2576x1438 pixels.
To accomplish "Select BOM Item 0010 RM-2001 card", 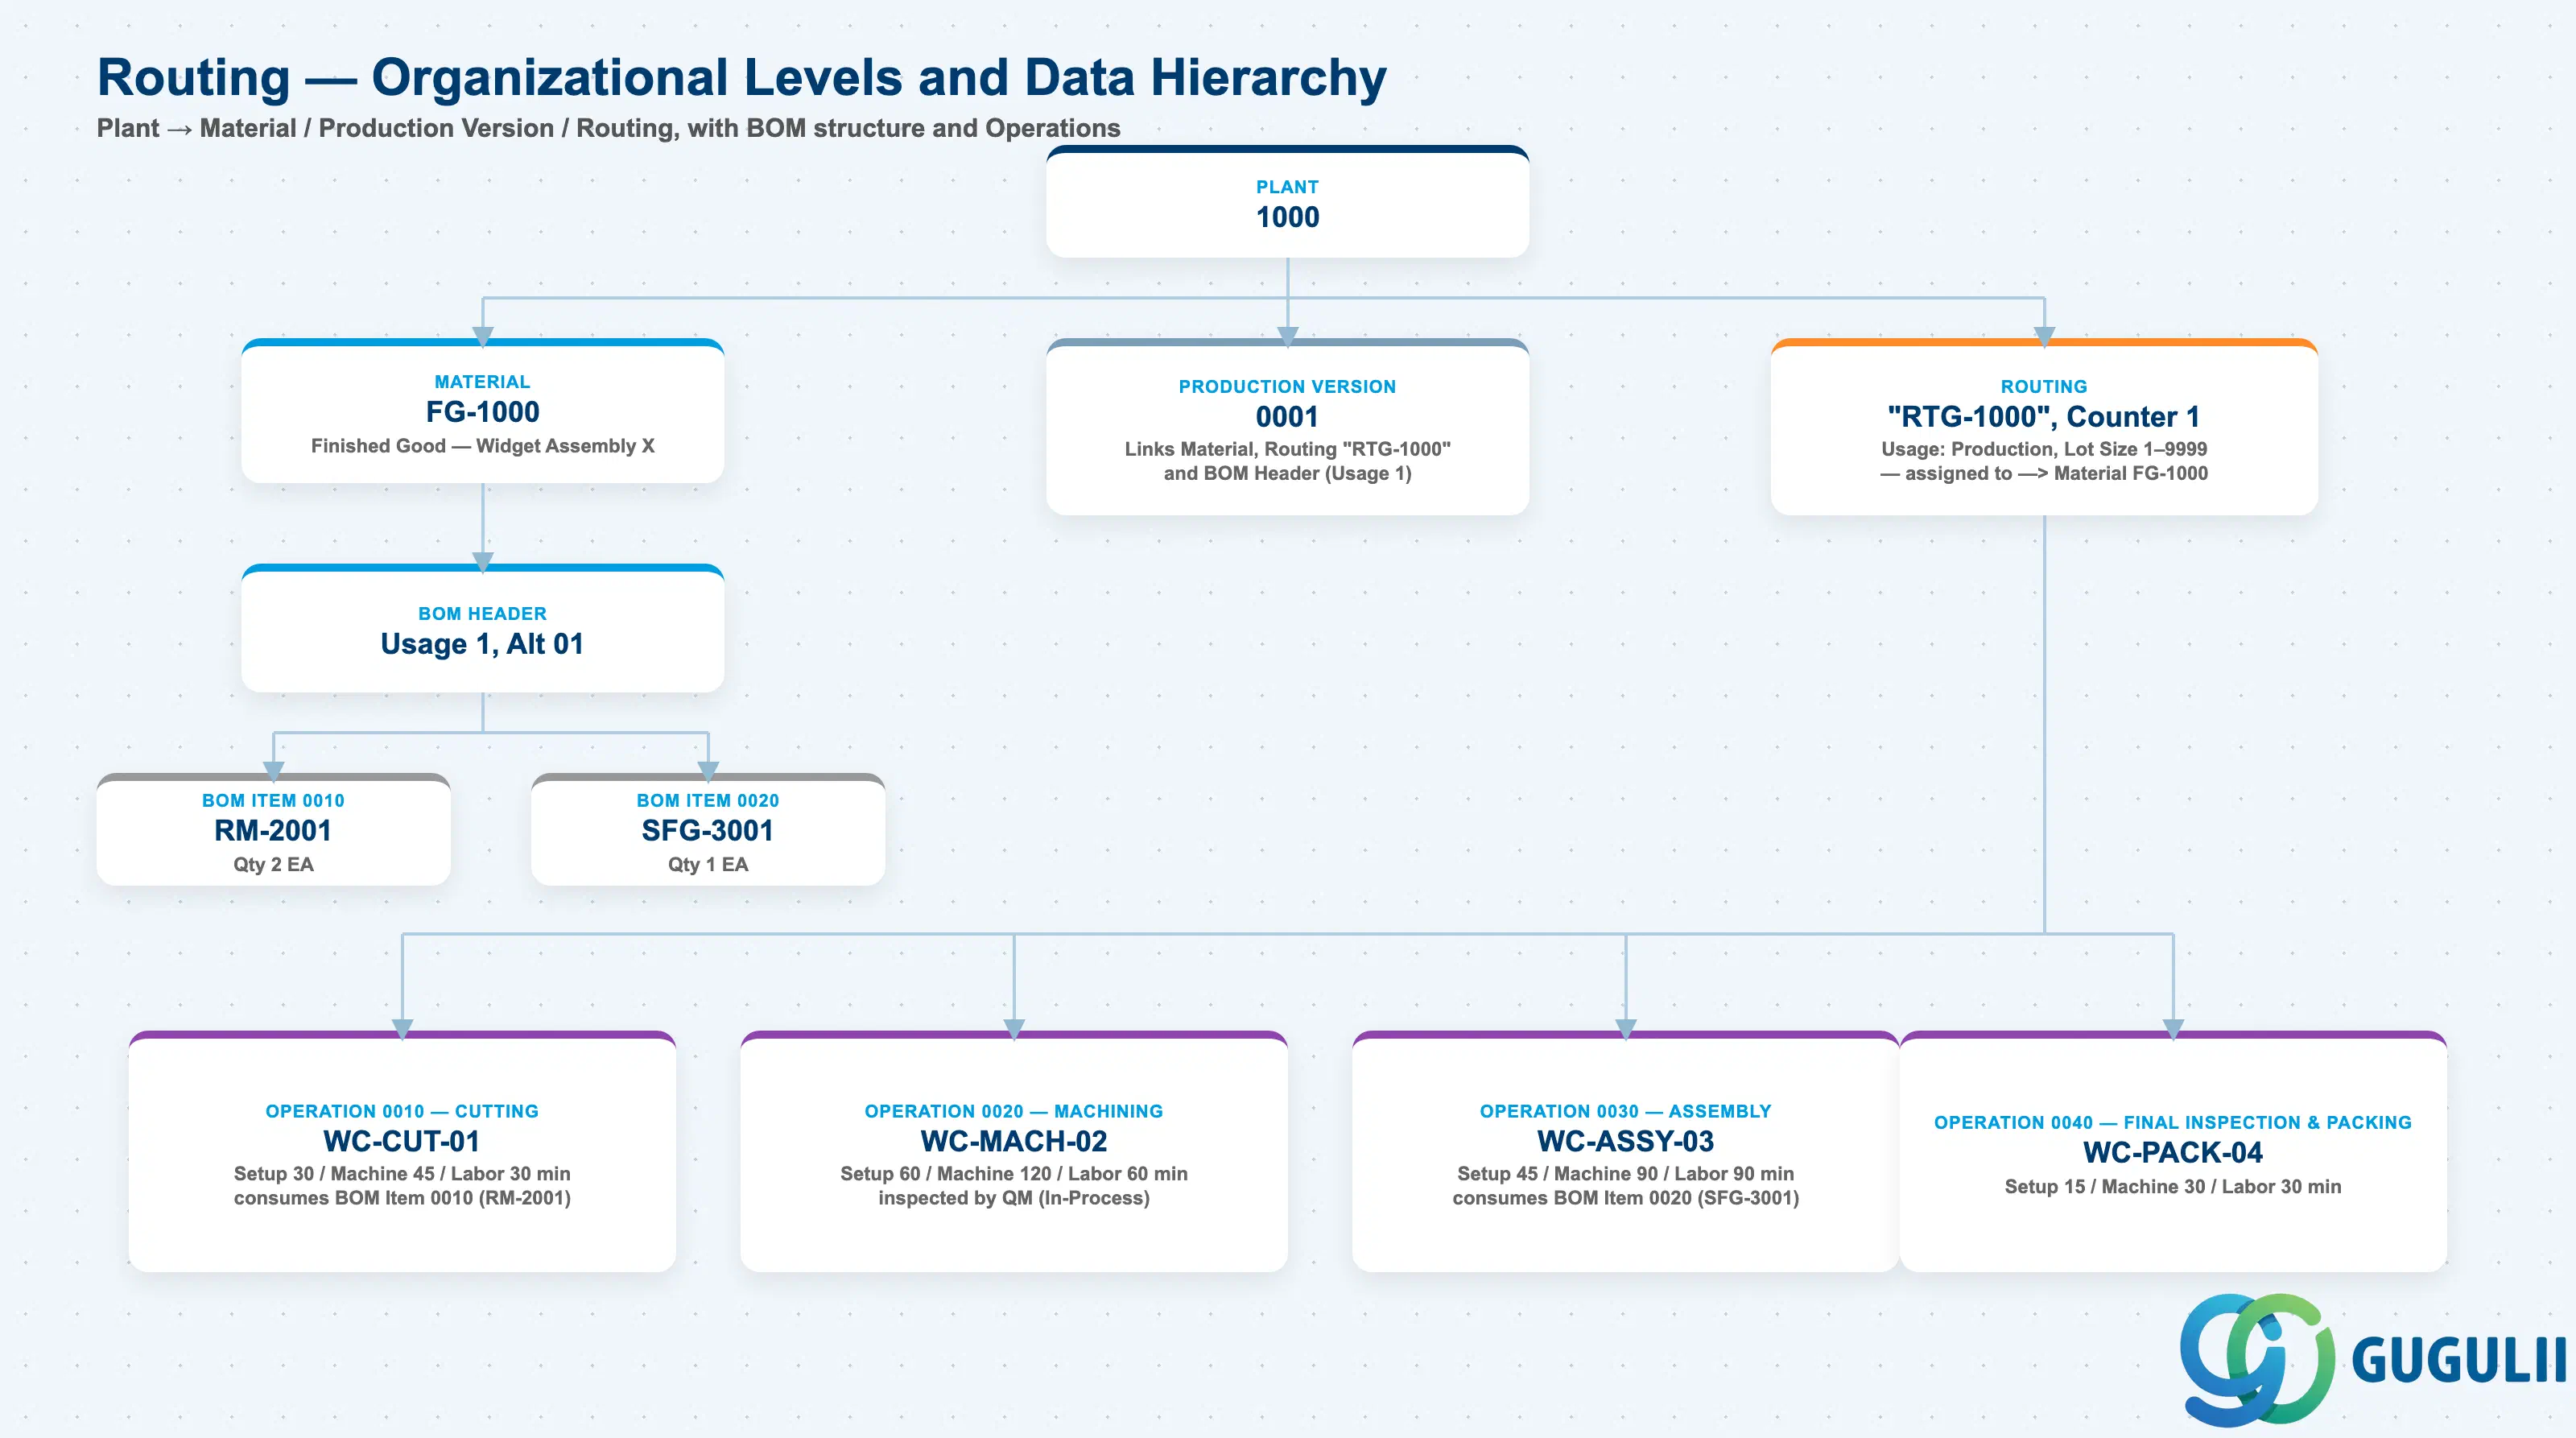I will pos(273,829).
